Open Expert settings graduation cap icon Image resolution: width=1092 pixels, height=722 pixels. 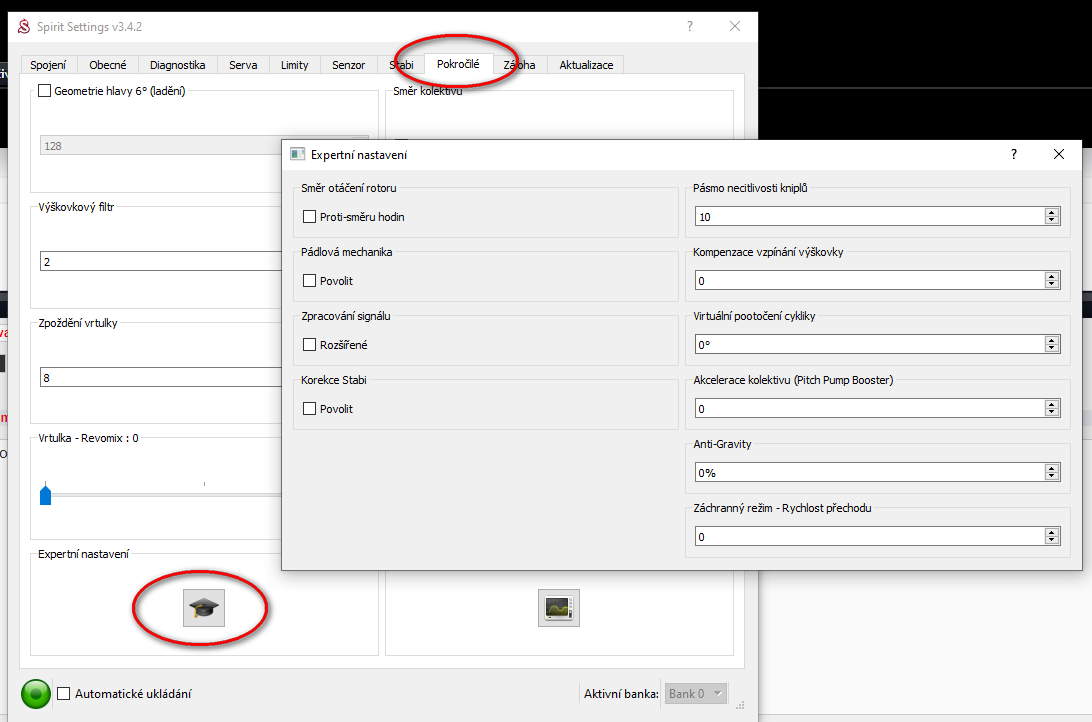tap(204, 607)
